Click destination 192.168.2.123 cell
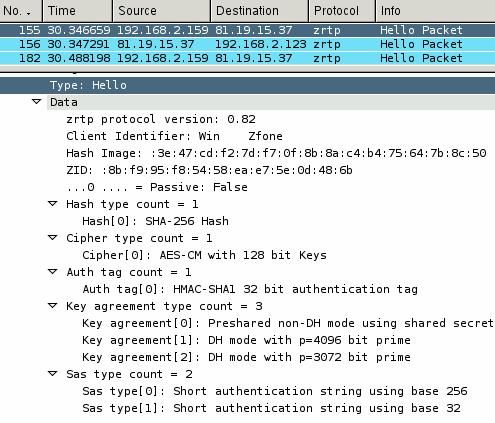This screenshot has height=423, width=495. [x=261, y=44]
